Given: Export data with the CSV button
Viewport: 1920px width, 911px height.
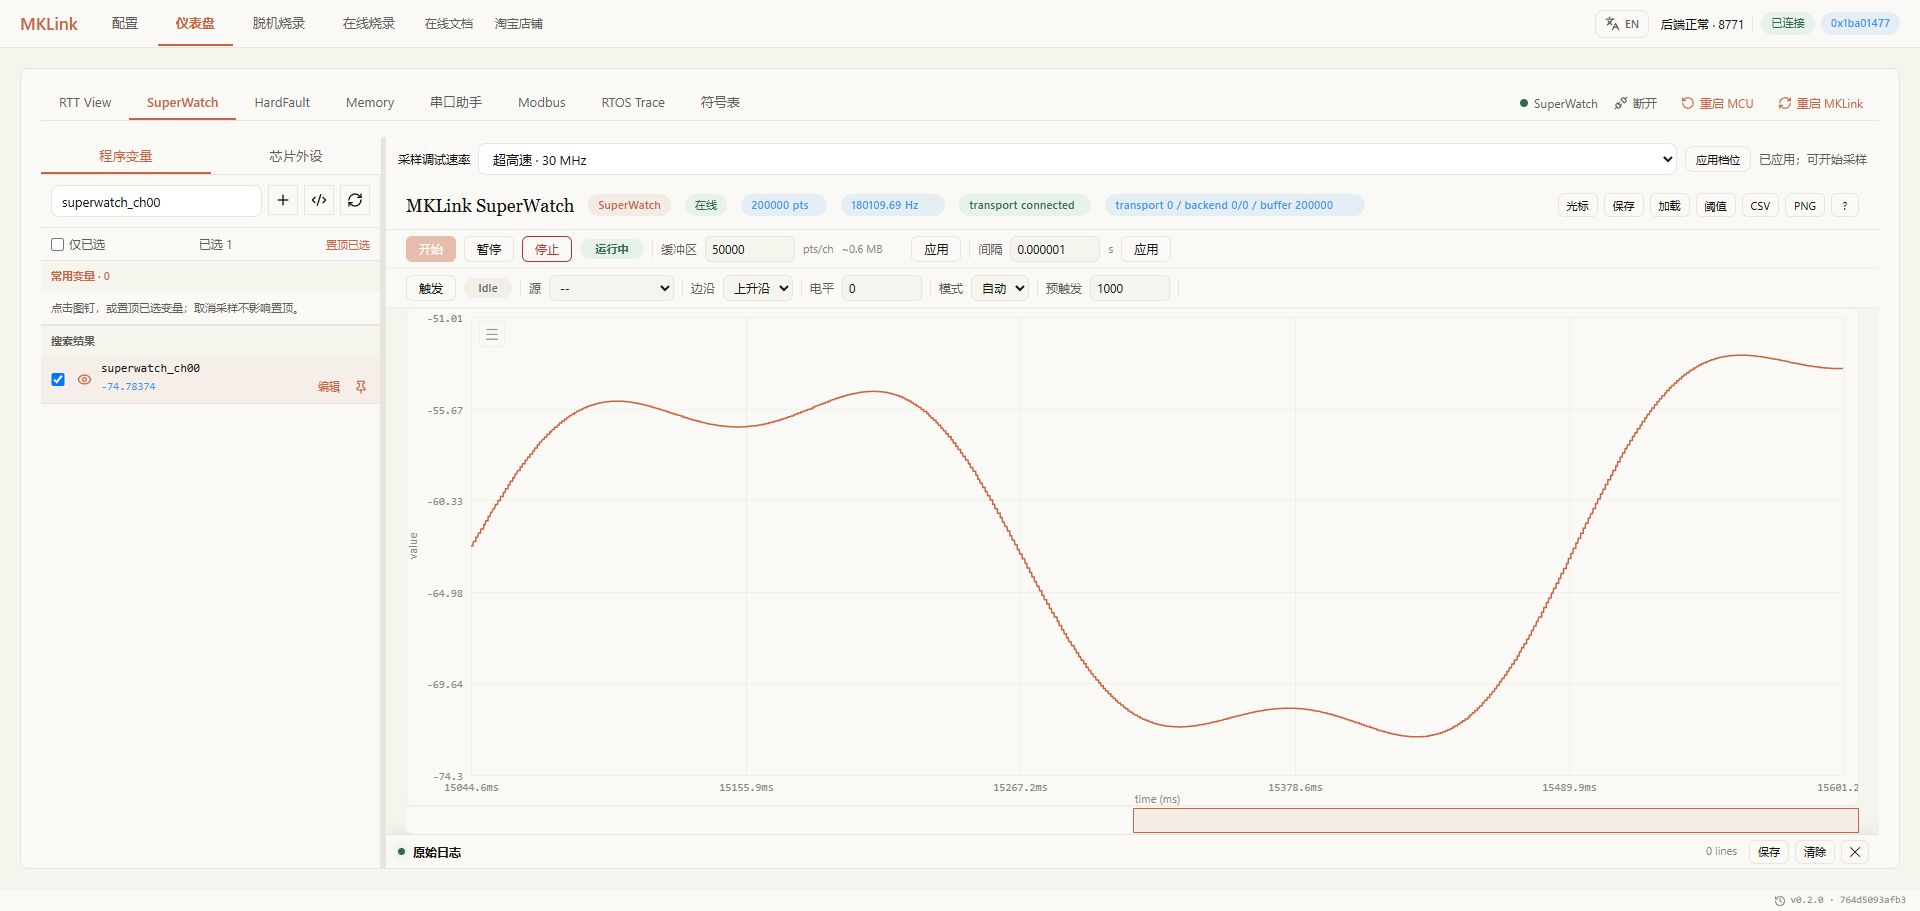Looking at the screenshot, I should [x=1760, y=206].
